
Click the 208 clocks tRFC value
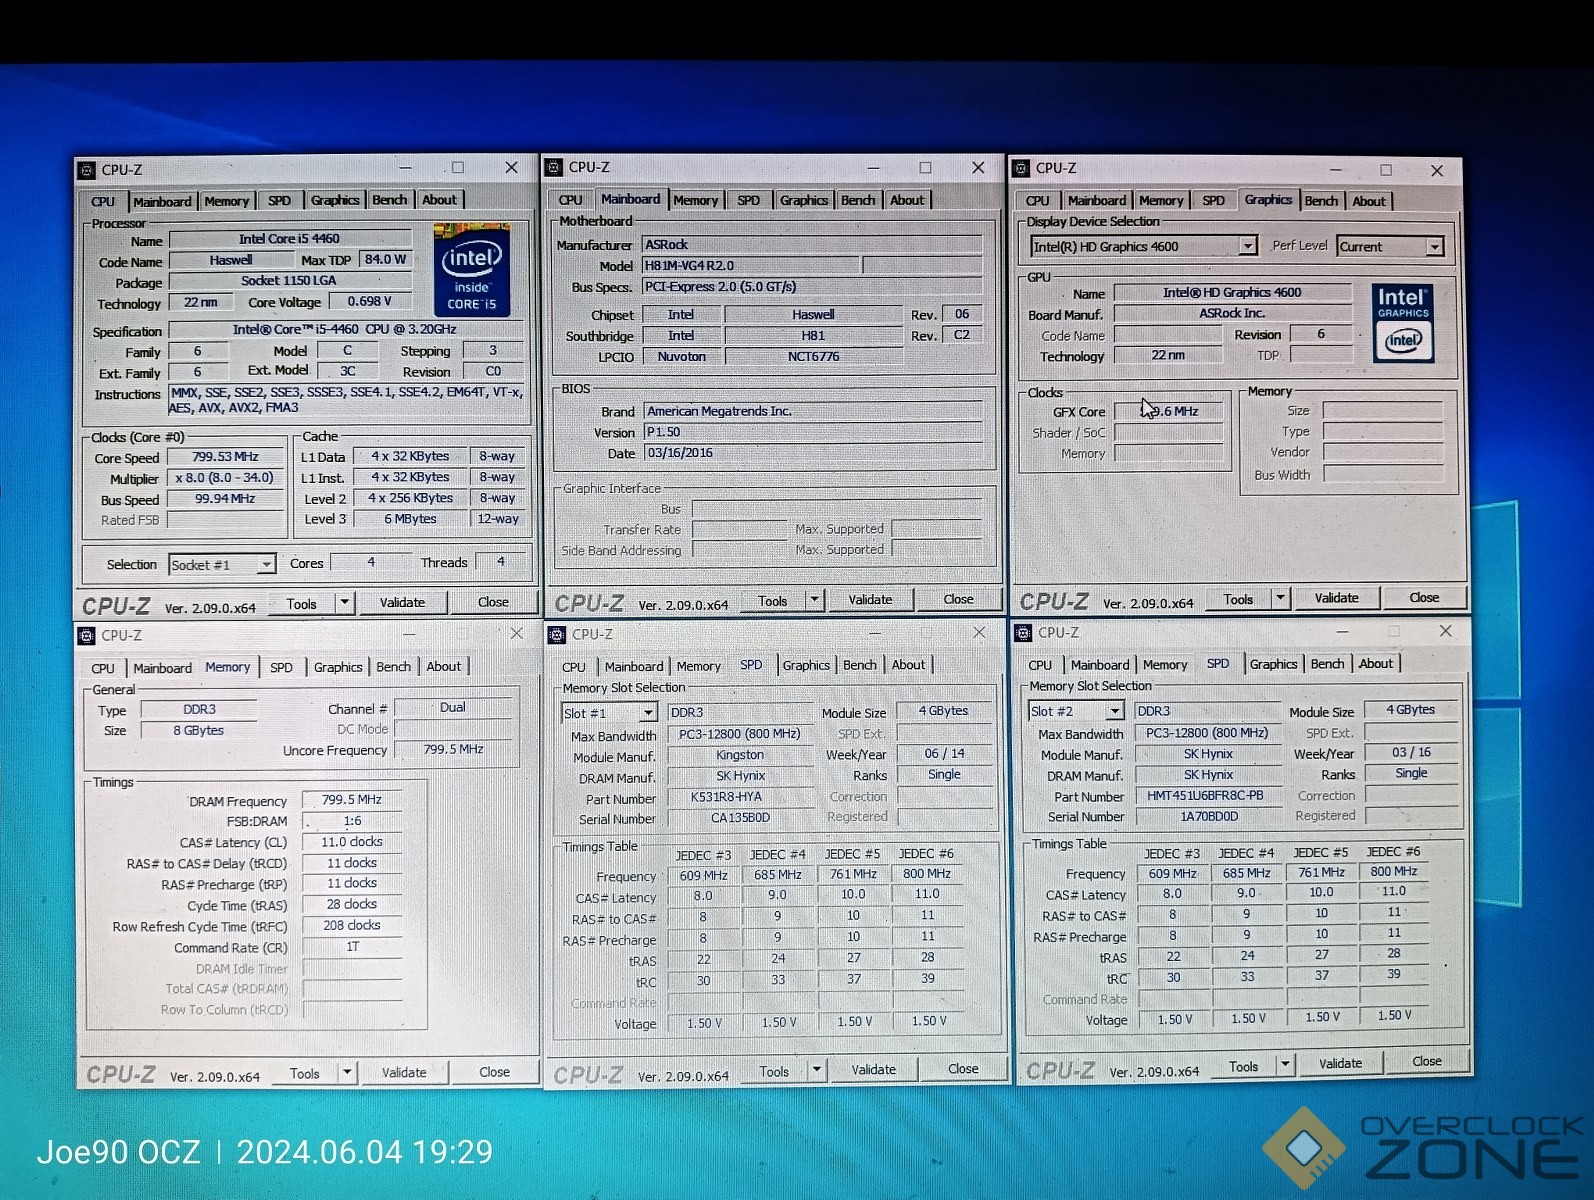[352, 926]
